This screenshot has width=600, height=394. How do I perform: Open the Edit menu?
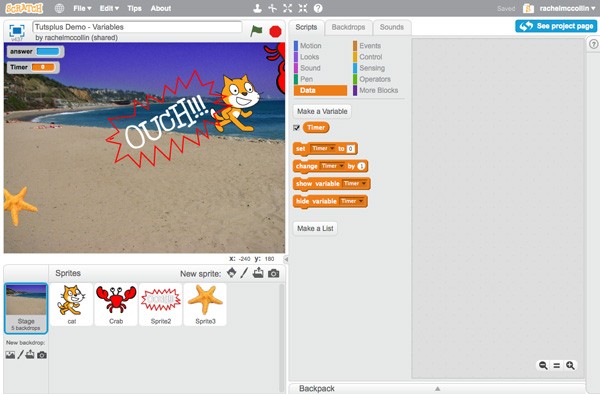click(x=109, y=8)
